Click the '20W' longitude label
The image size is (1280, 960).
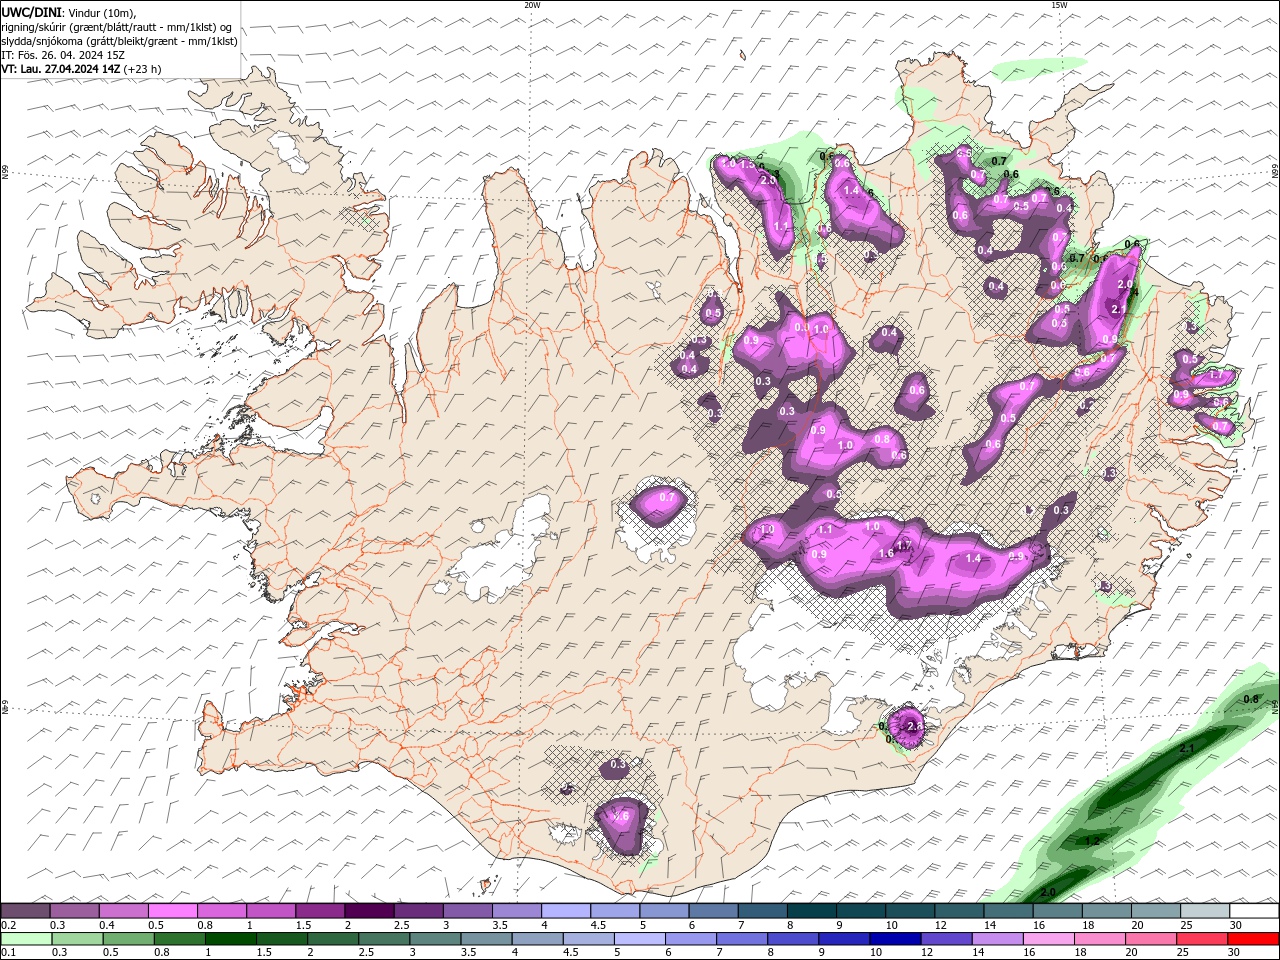point(532,5)
